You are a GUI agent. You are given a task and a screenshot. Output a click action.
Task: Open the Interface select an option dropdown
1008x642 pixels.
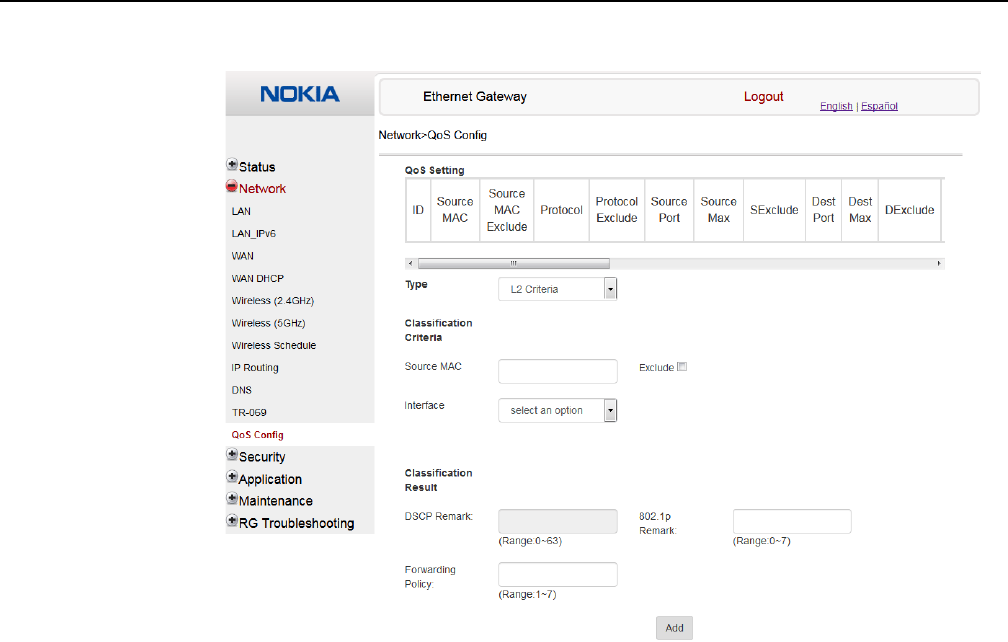click(x=557, y=410)
